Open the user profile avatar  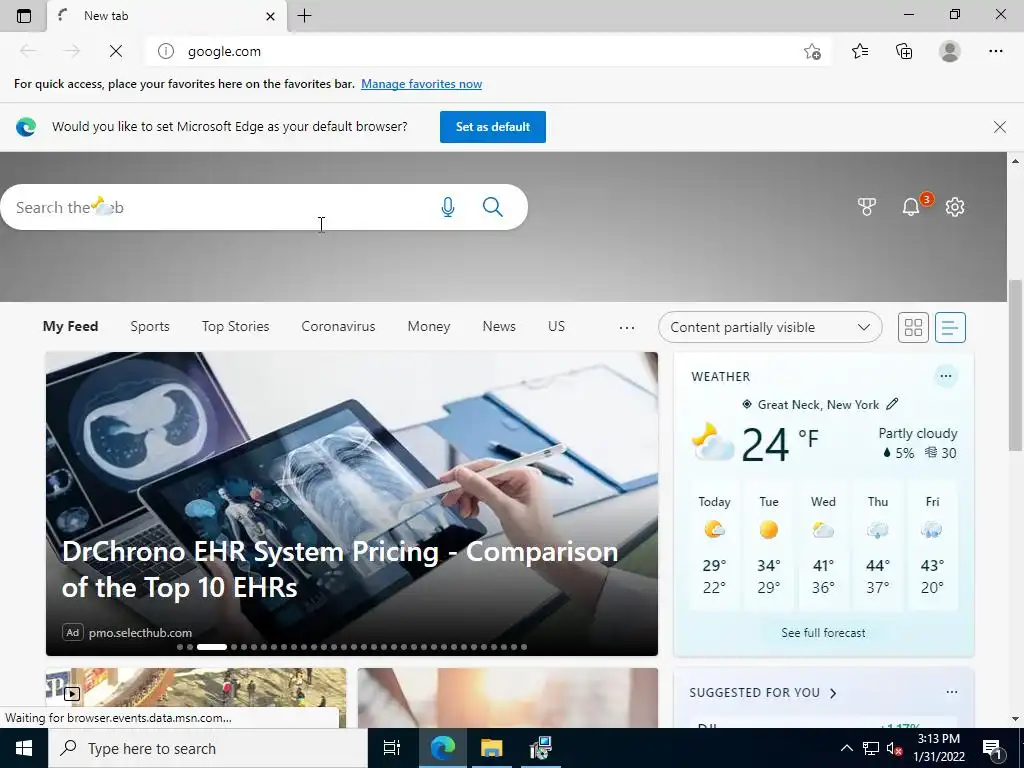coord(950,51)
